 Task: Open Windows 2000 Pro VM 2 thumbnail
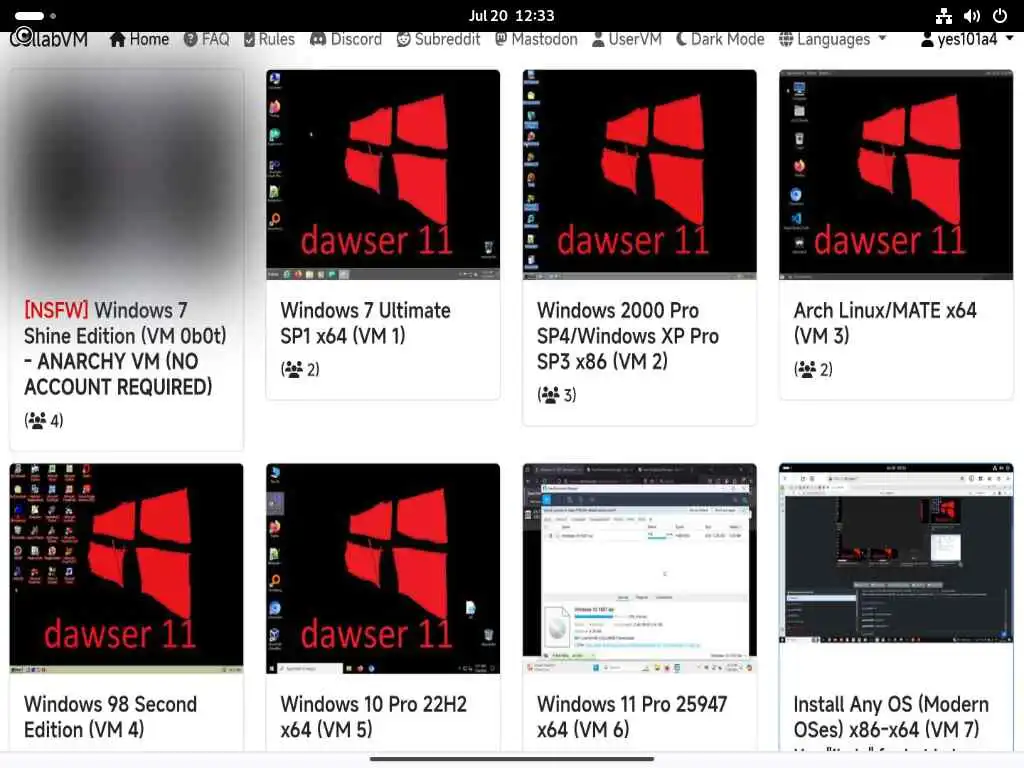click(640, 175)
